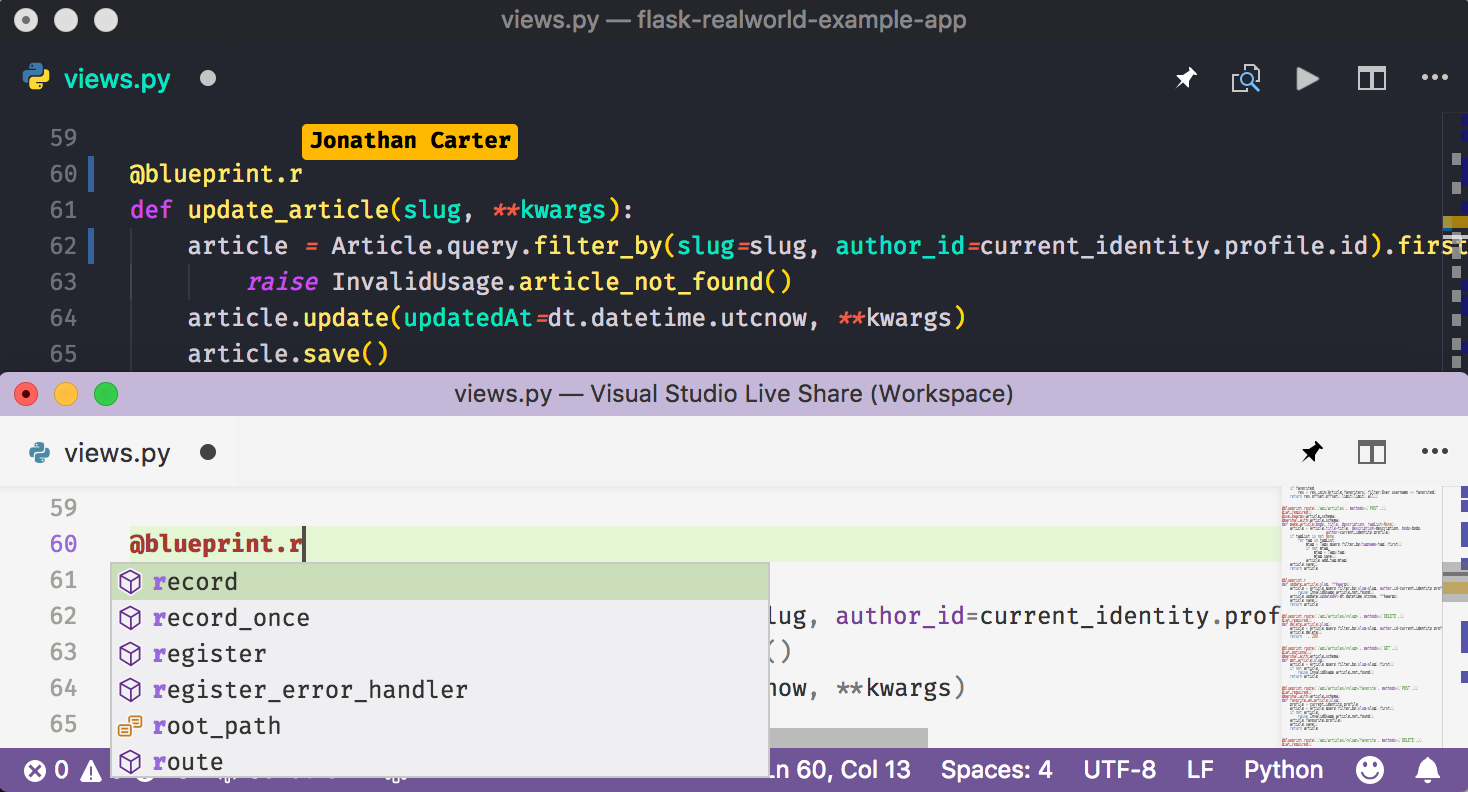Open the More Actions ellipsis menu
The image size is (1468, 792).
coord(1435,78)
